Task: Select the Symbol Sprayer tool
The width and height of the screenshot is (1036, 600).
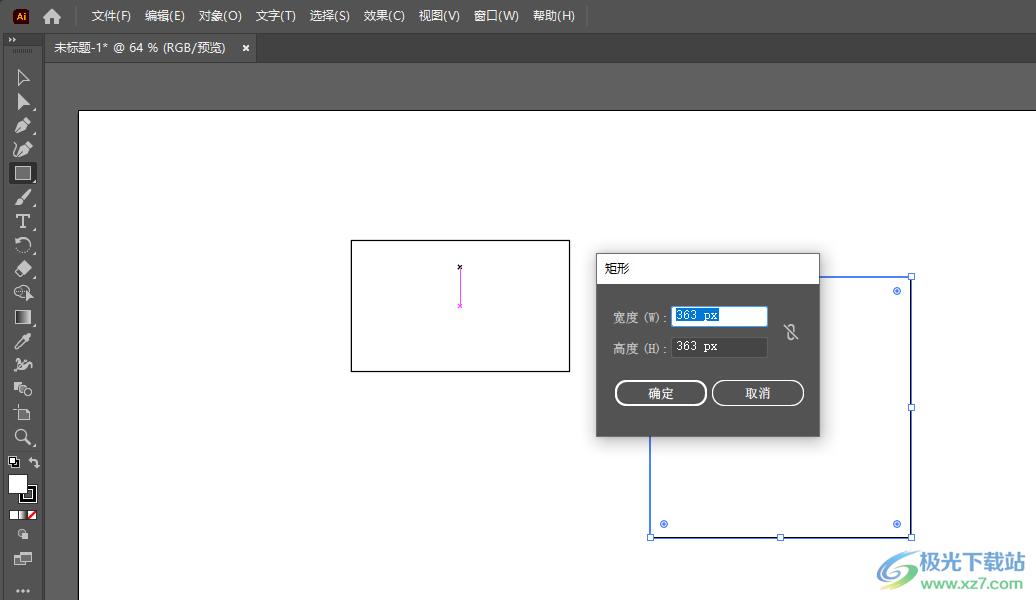Action: 22,365
